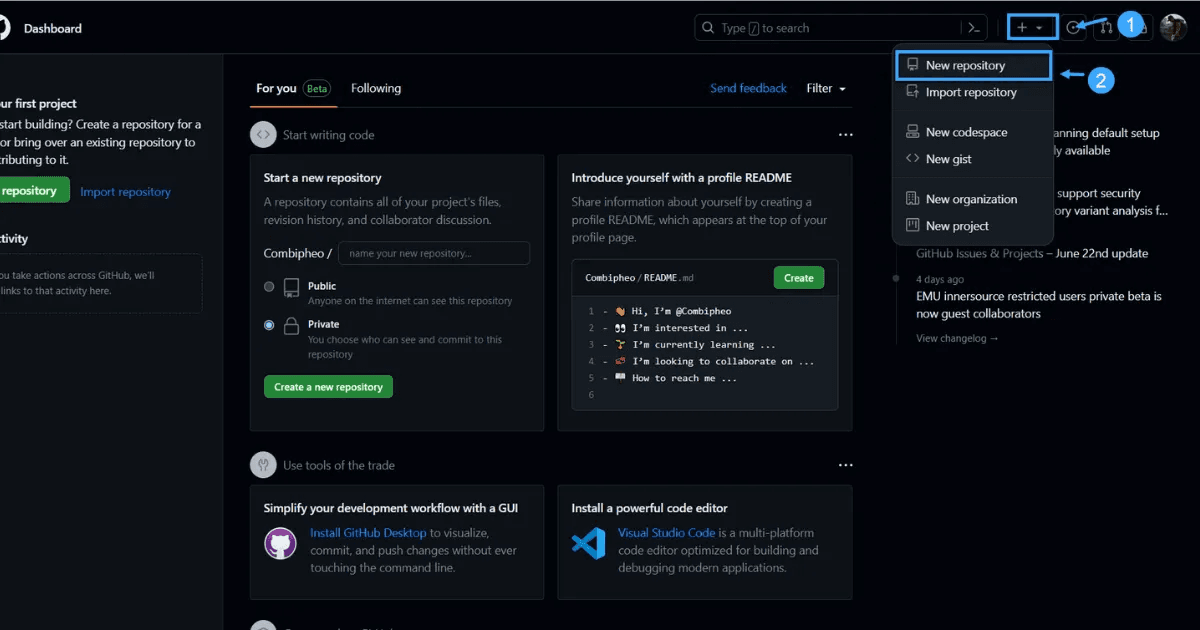
Task: Open the three-dot menu for Use tools of the trade
Action: click(x=846, y=465)
